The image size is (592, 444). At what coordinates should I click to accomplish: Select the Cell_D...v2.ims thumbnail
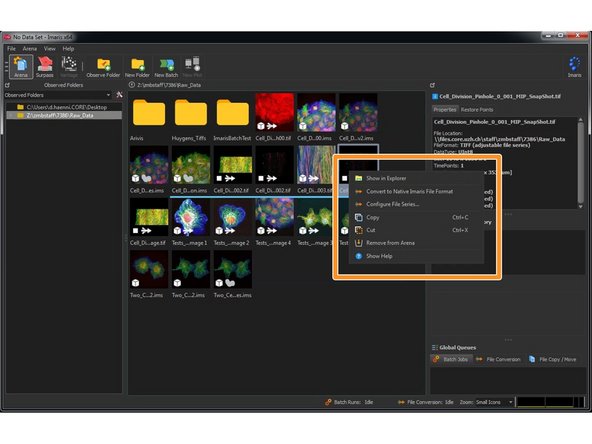tap(358, 112)
